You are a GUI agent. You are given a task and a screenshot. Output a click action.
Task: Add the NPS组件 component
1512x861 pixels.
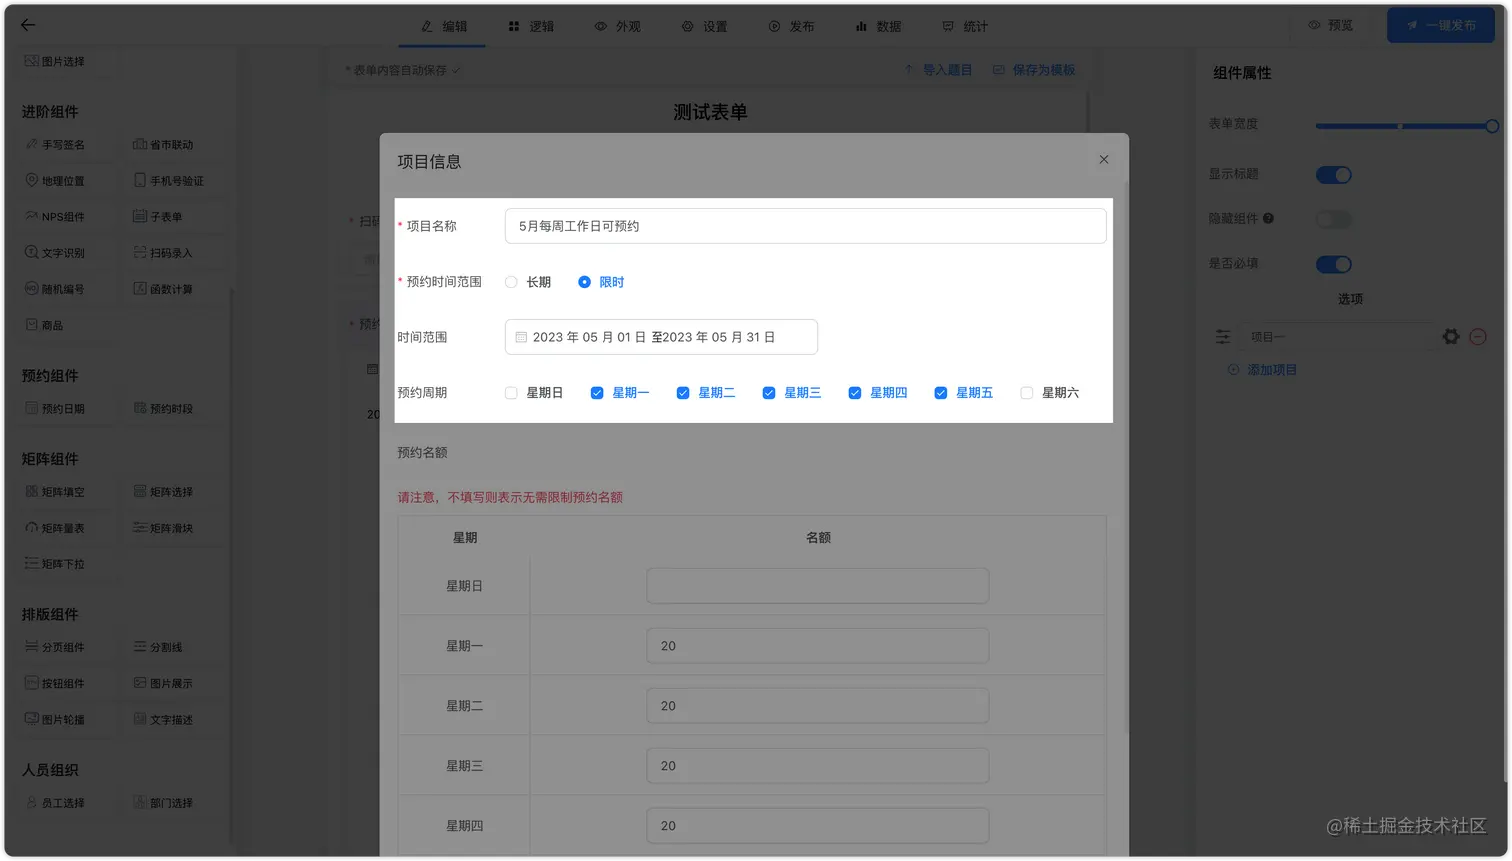point(55,217)
